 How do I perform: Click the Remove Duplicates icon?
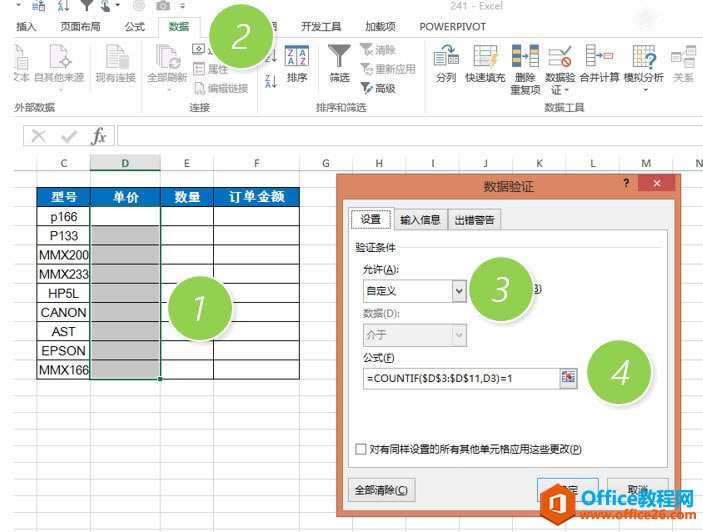tap(525, 56)
